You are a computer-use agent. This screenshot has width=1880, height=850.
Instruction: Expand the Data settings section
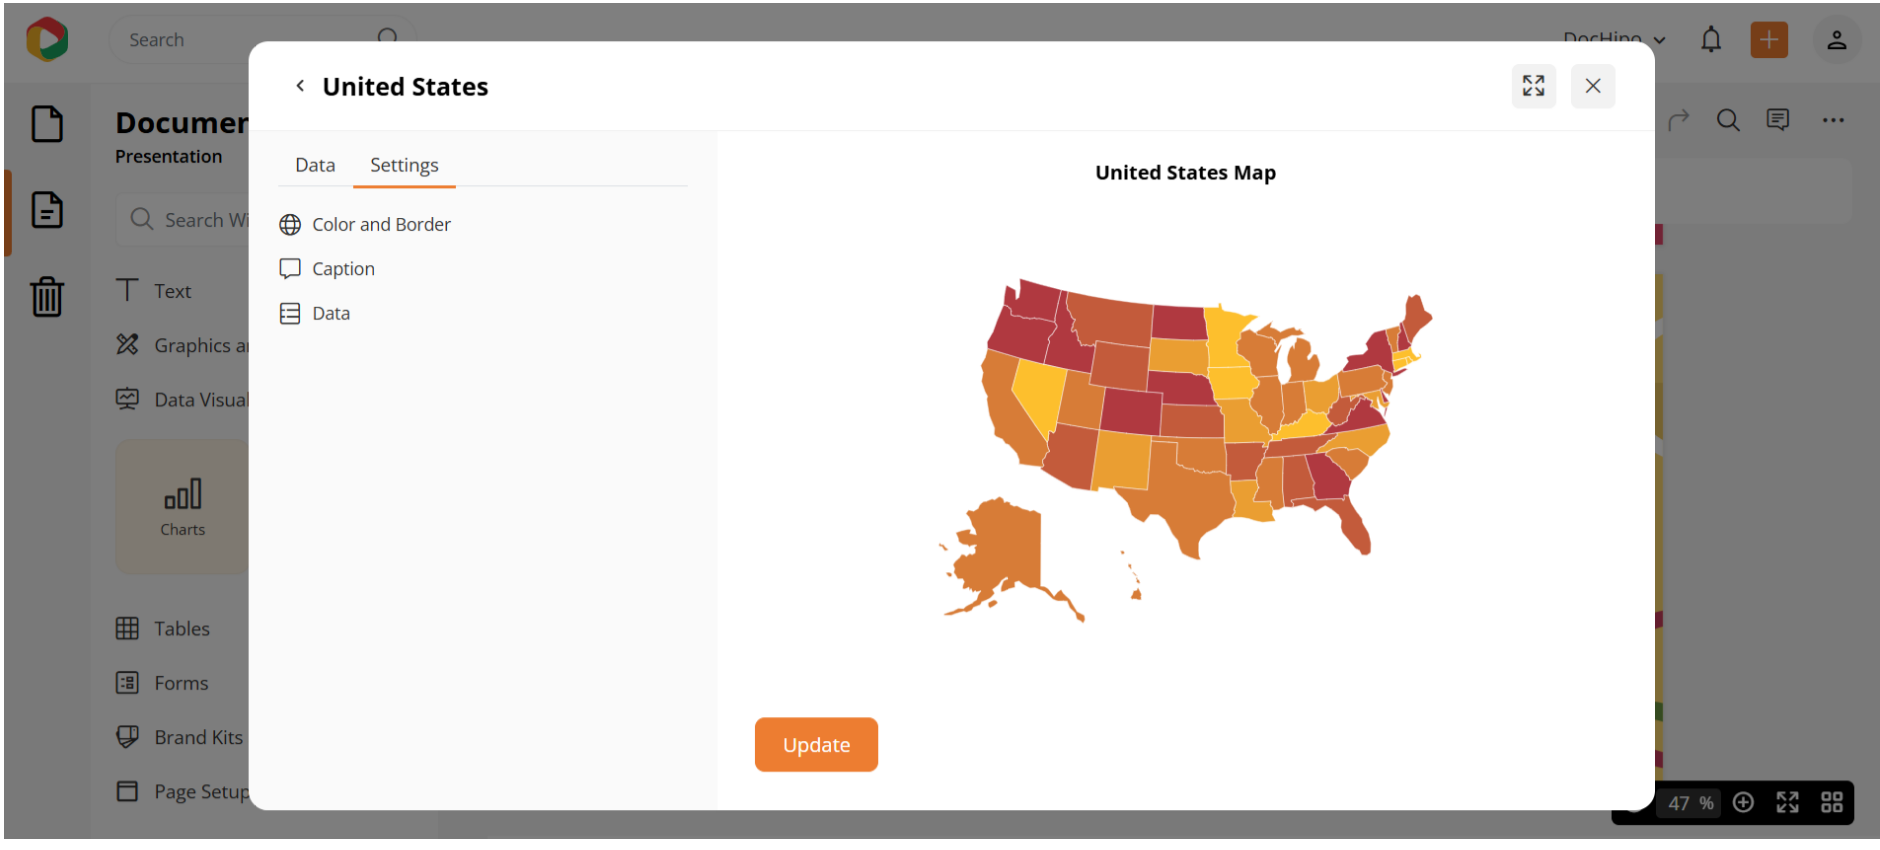tap(330, 314)
